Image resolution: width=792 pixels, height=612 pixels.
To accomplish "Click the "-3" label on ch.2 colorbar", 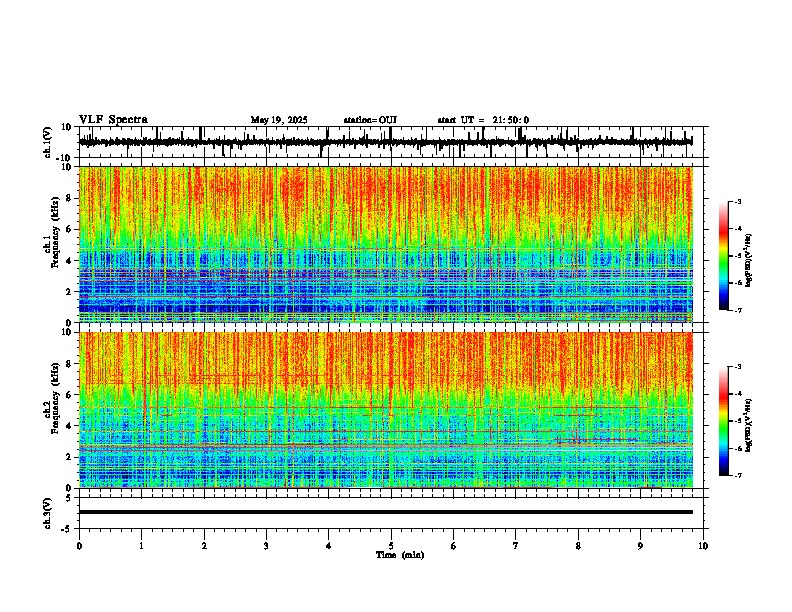I will click(x=737, y=367).
